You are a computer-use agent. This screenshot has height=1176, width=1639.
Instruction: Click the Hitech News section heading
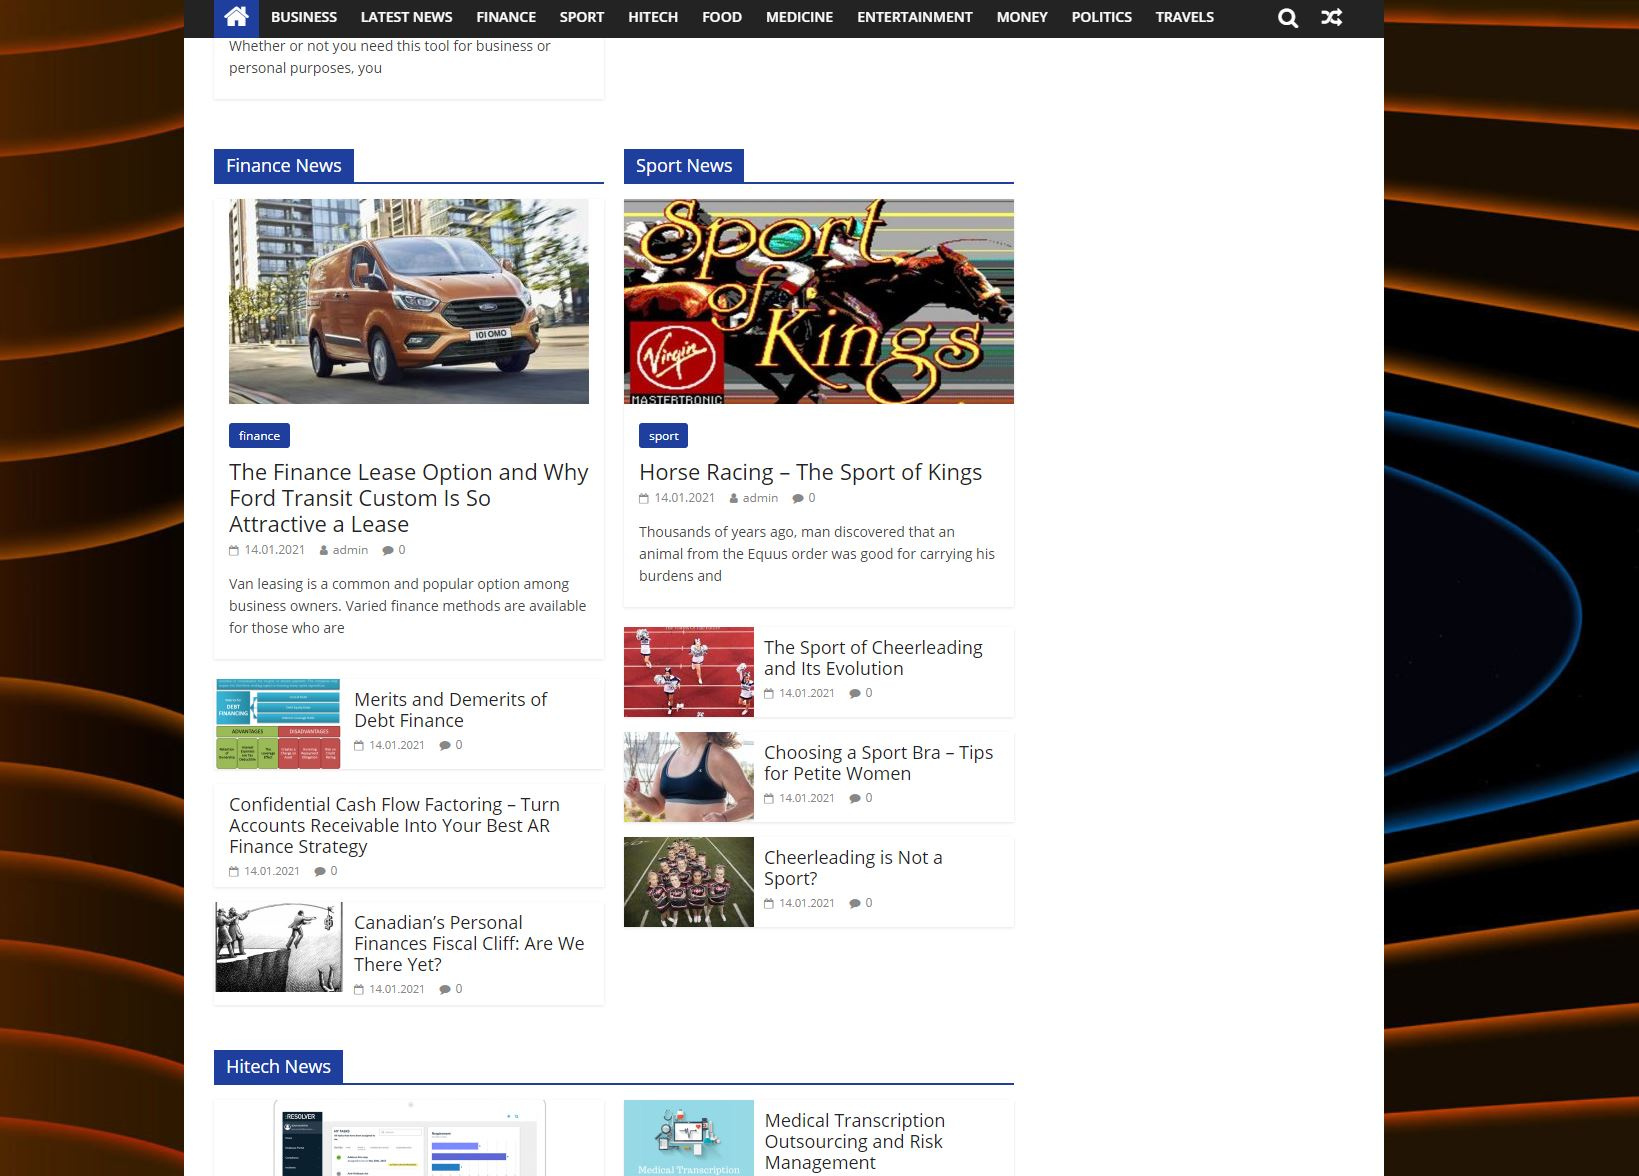pyautogui.click(x=278, y=1067)
